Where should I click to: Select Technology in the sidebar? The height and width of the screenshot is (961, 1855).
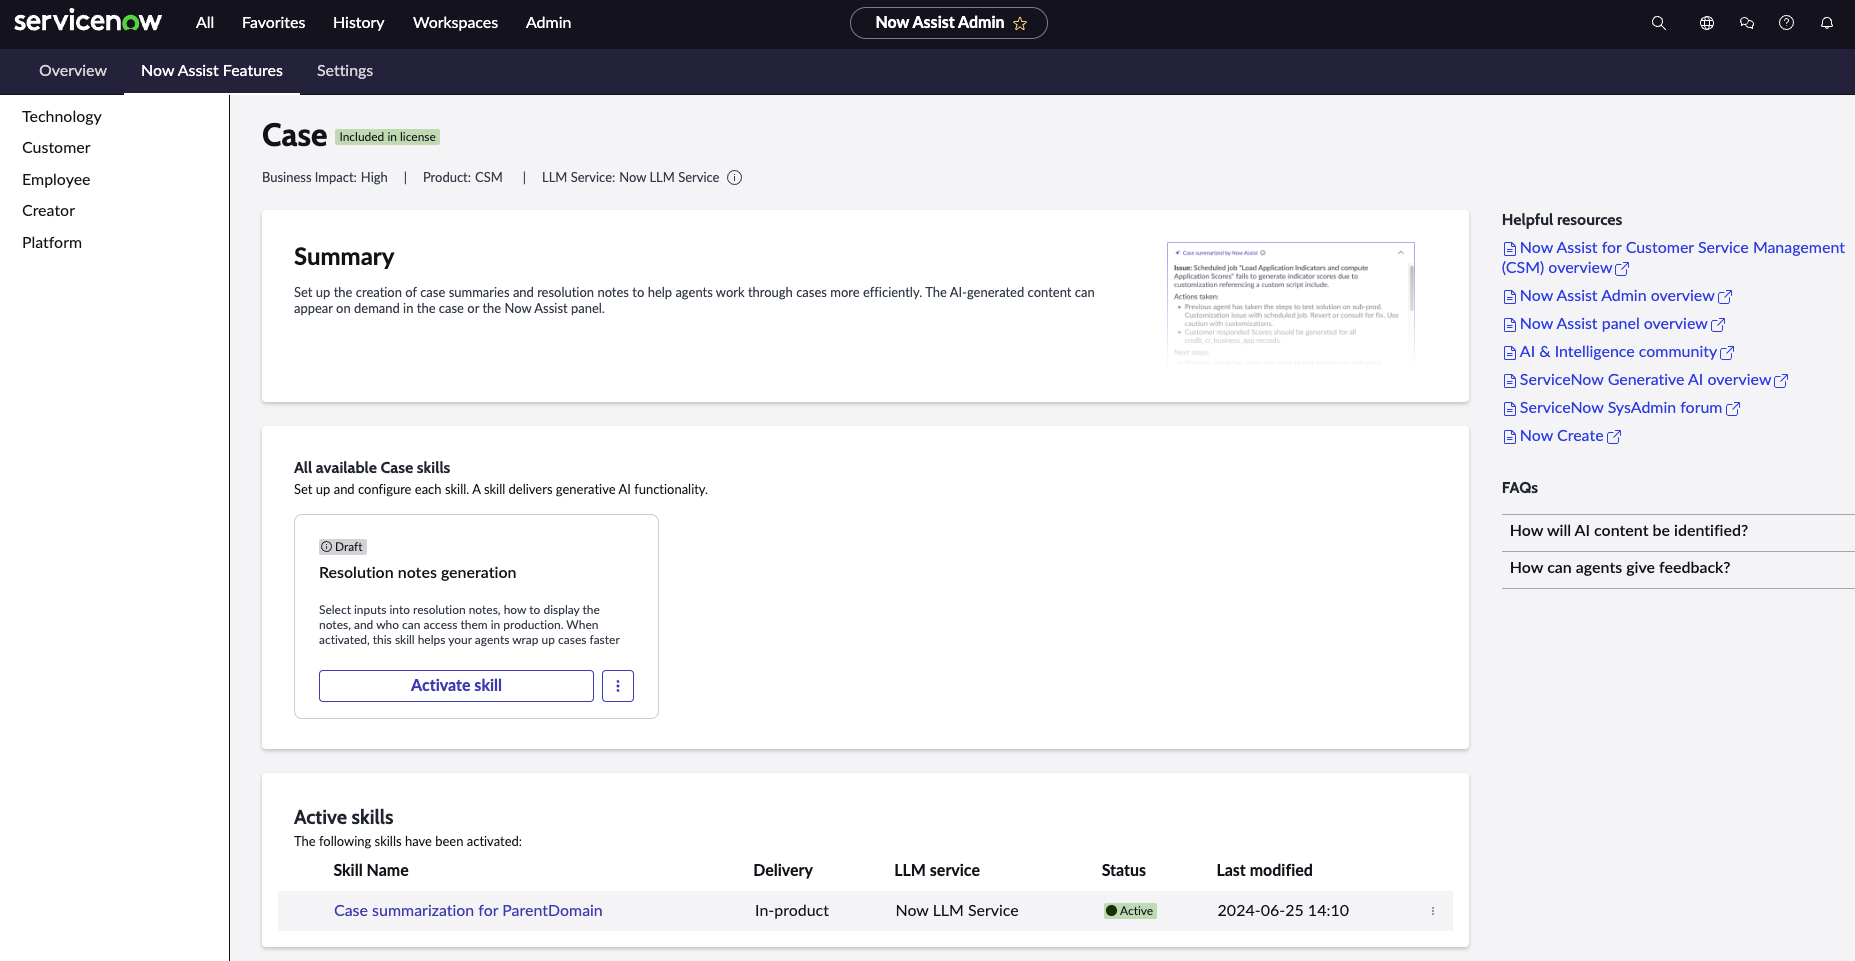tap(62, 117)
